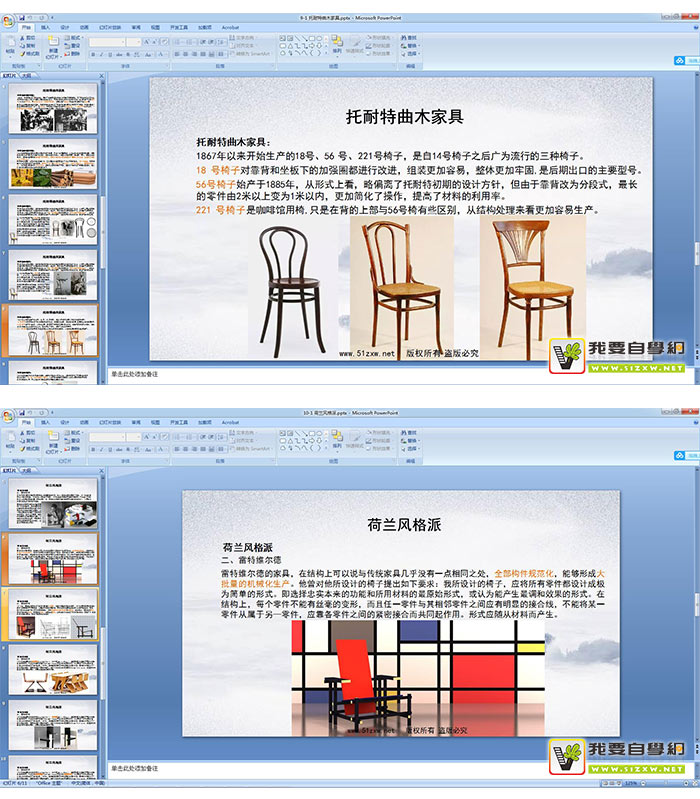Select the red-blue chair slide thumbnail in the bottom window
The width and height of the screenshot is (700, 799).
[53, 559]
